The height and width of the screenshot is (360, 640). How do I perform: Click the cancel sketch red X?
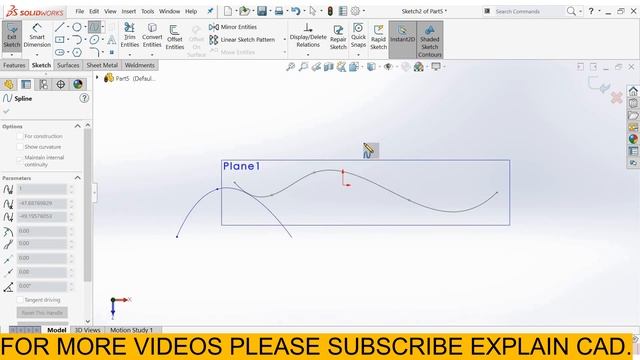click(616, 98)
